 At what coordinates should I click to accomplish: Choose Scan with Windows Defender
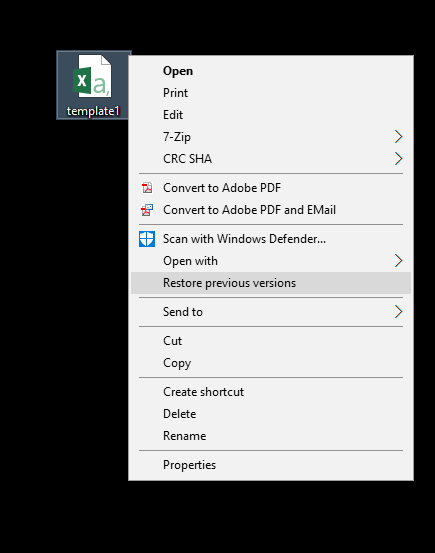[x=271, y=239]
